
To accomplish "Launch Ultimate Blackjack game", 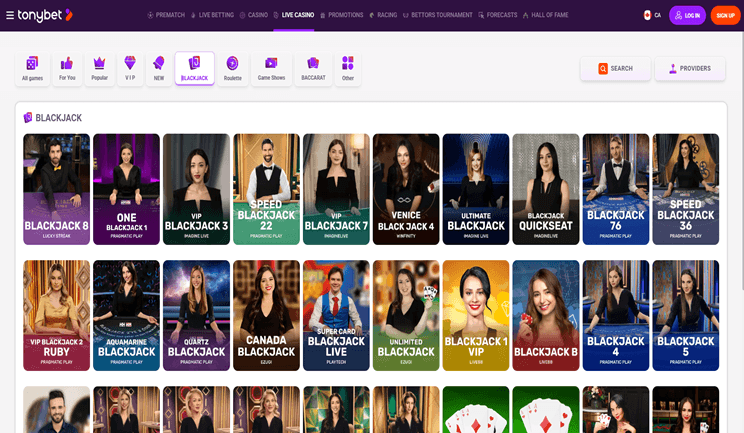I will (476, 189).
